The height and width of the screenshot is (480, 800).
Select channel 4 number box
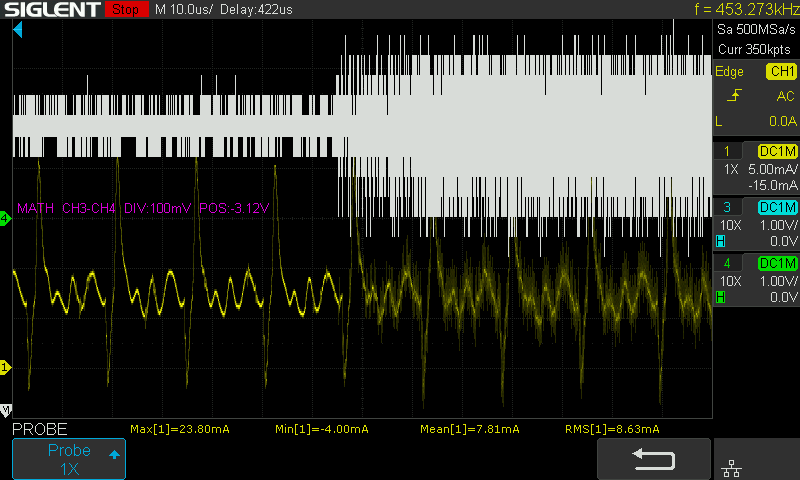727,263
